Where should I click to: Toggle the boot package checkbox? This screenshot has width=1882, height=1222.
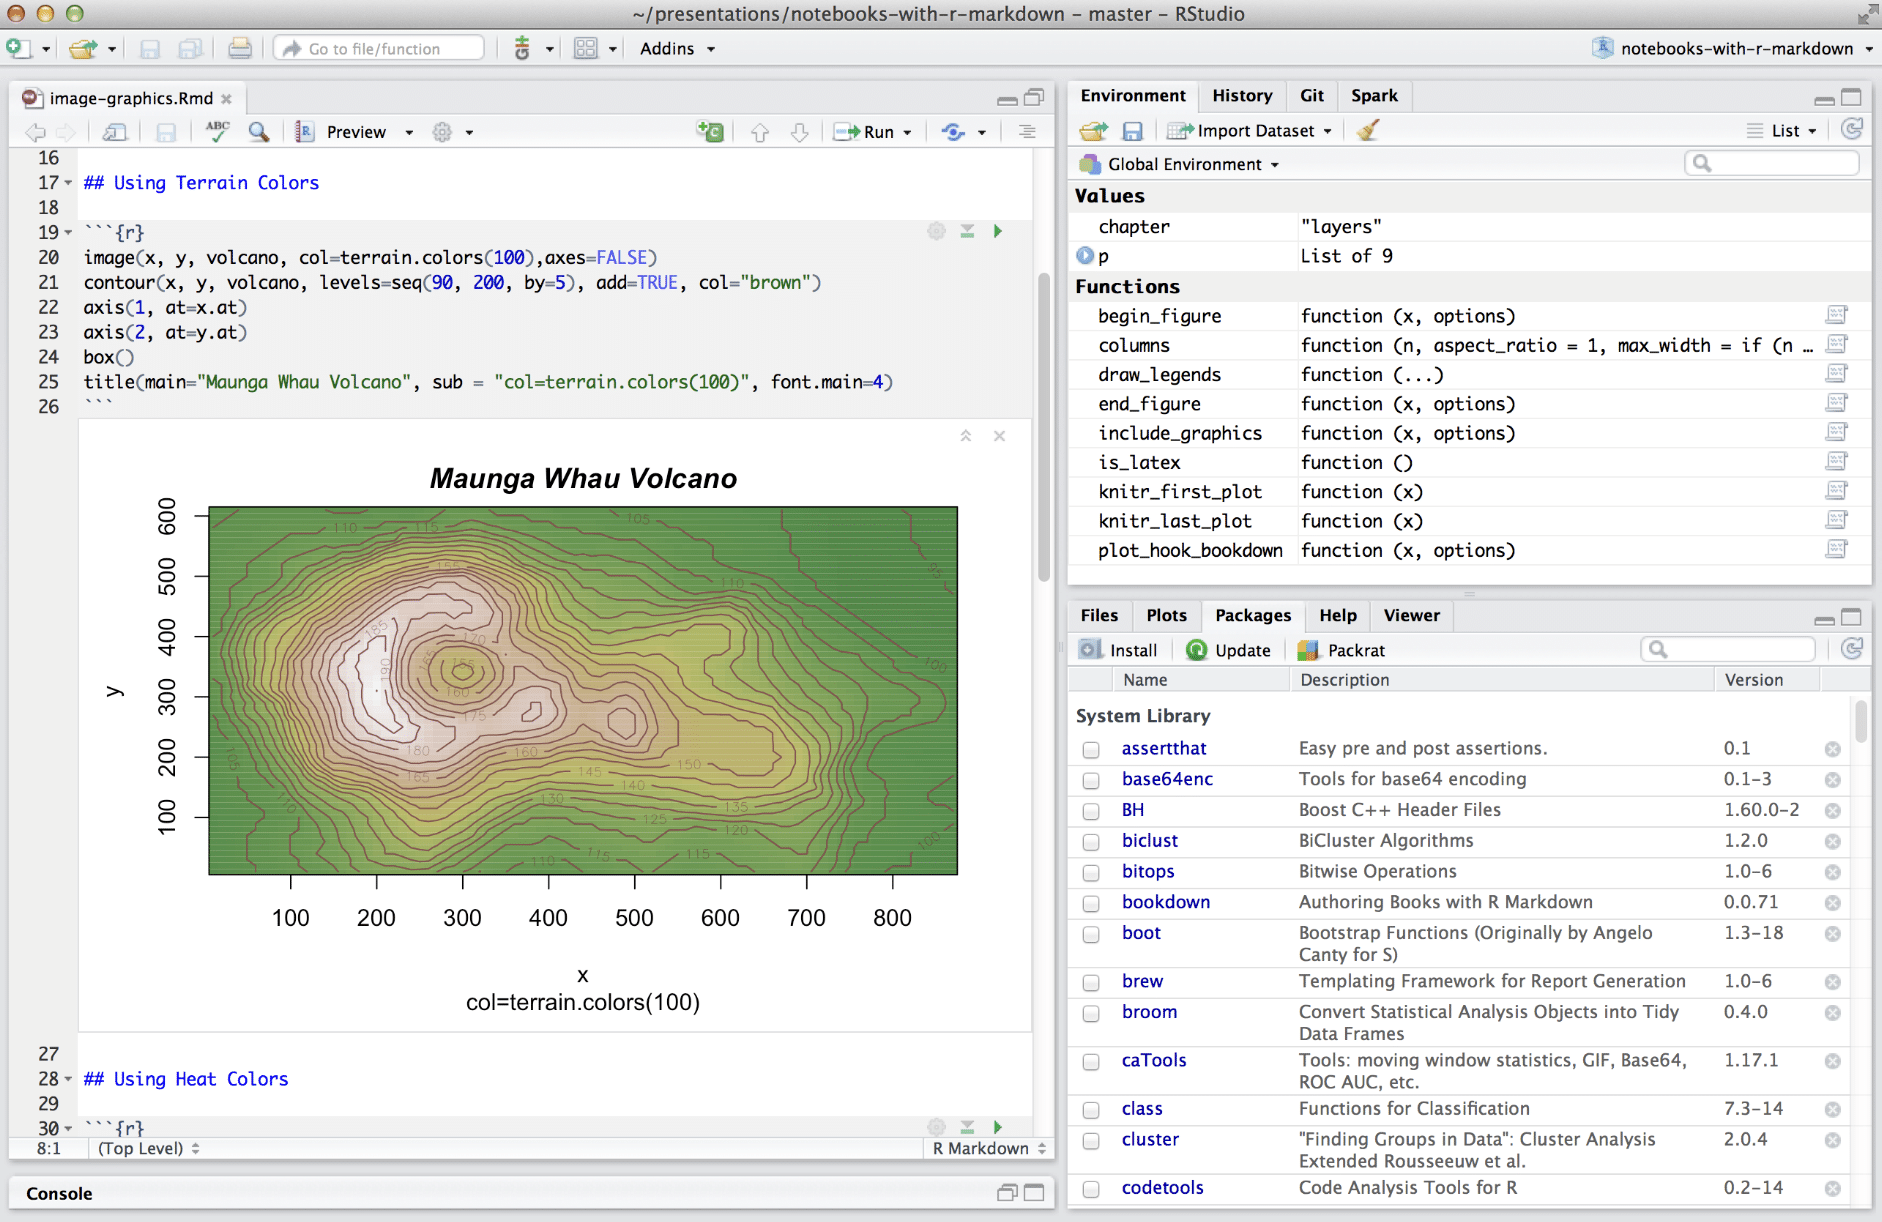pyautogui.click(x=1091, y=934)
